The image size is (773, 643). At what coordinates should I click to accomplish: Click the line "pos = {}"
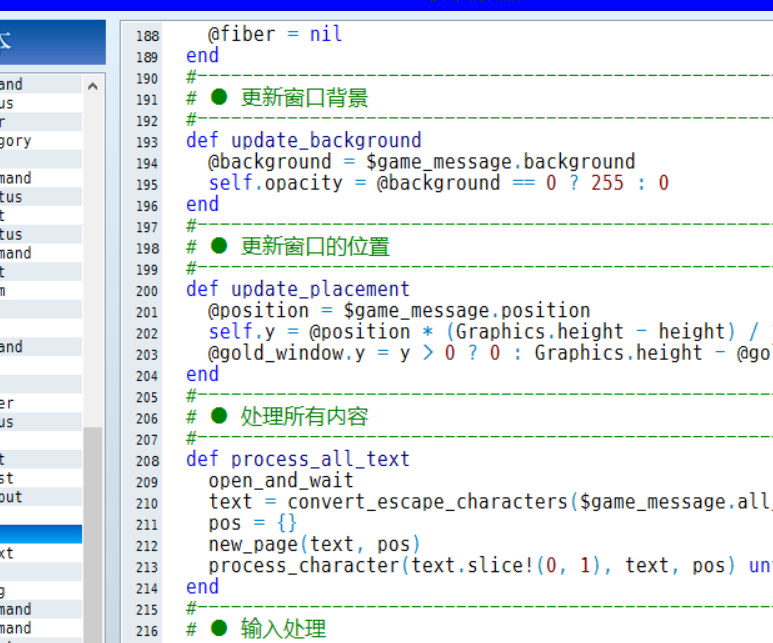coord(252,523)
